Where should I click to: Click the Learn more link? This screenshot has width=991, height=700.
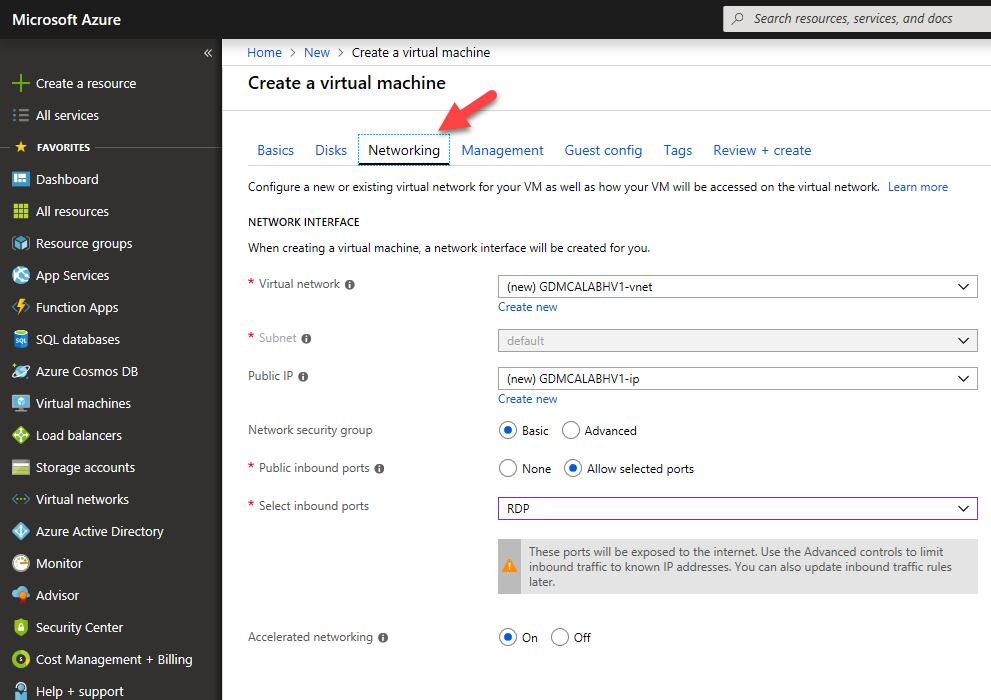pyautogui.click(x=918, y=187)
